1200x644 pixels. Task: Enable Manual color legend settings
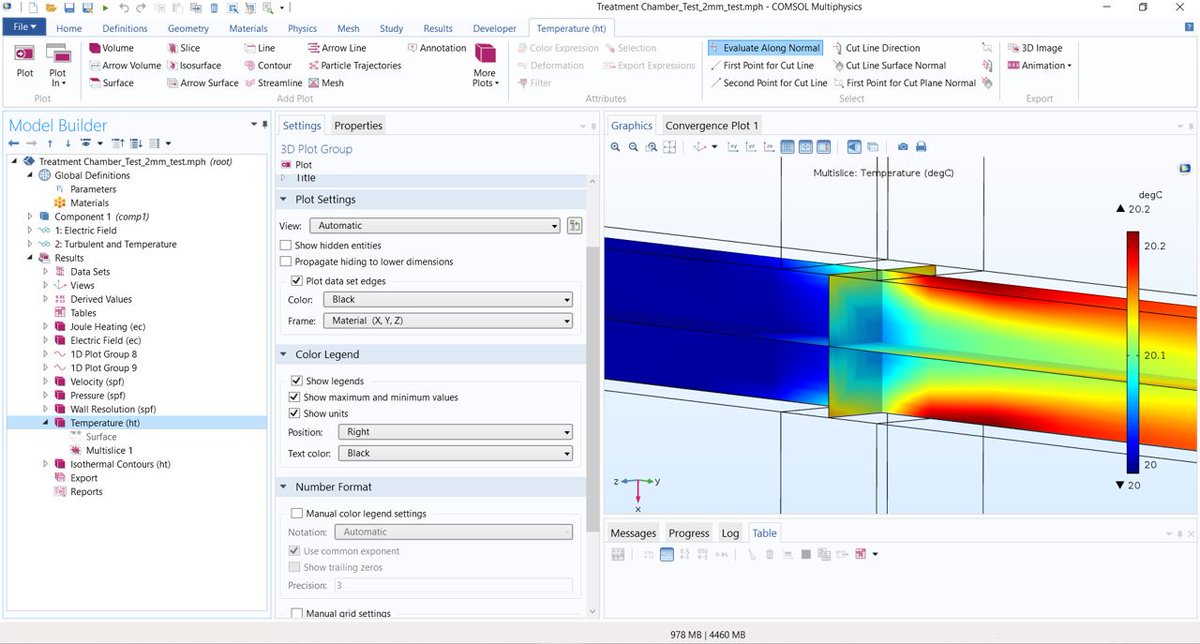[296, 513]
